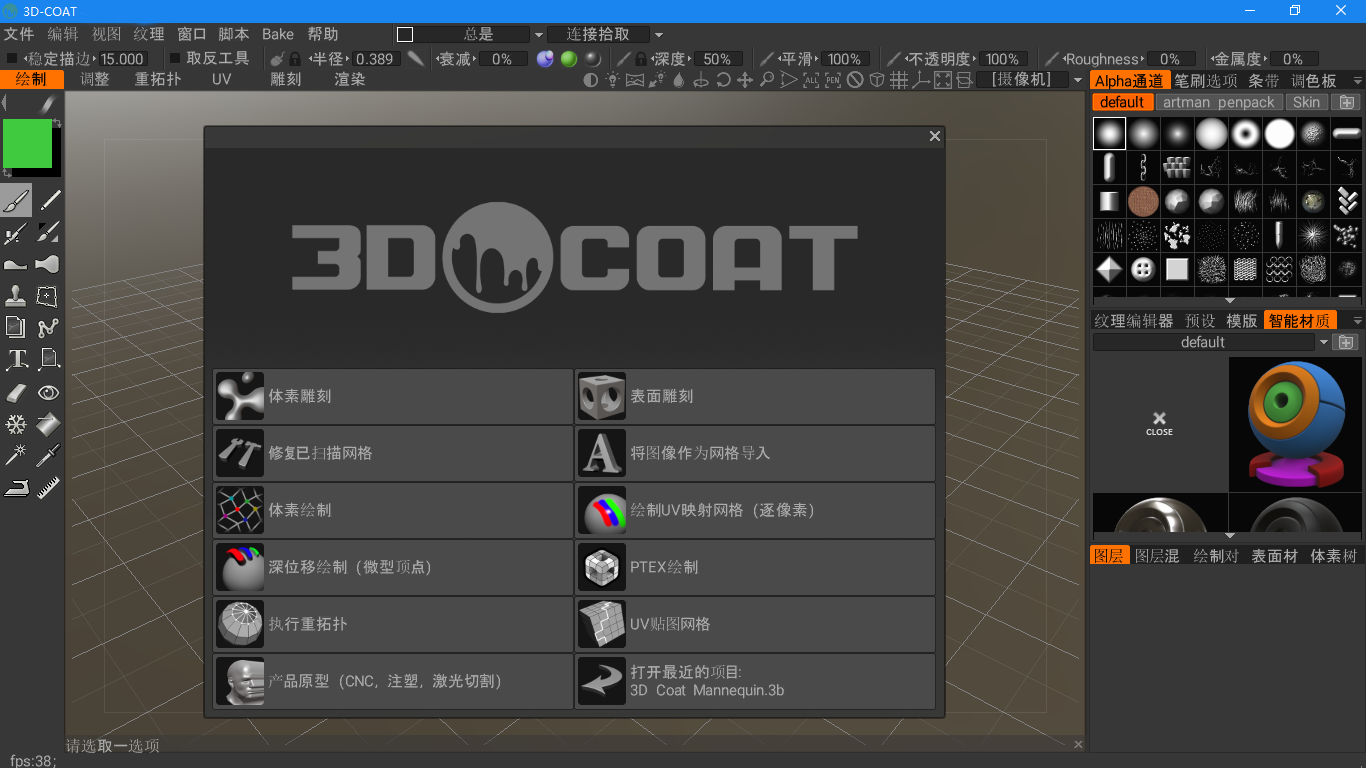1366x768 pixels.
Task: Select the Pencil tool in left toolbar
Action: point(49,201)
